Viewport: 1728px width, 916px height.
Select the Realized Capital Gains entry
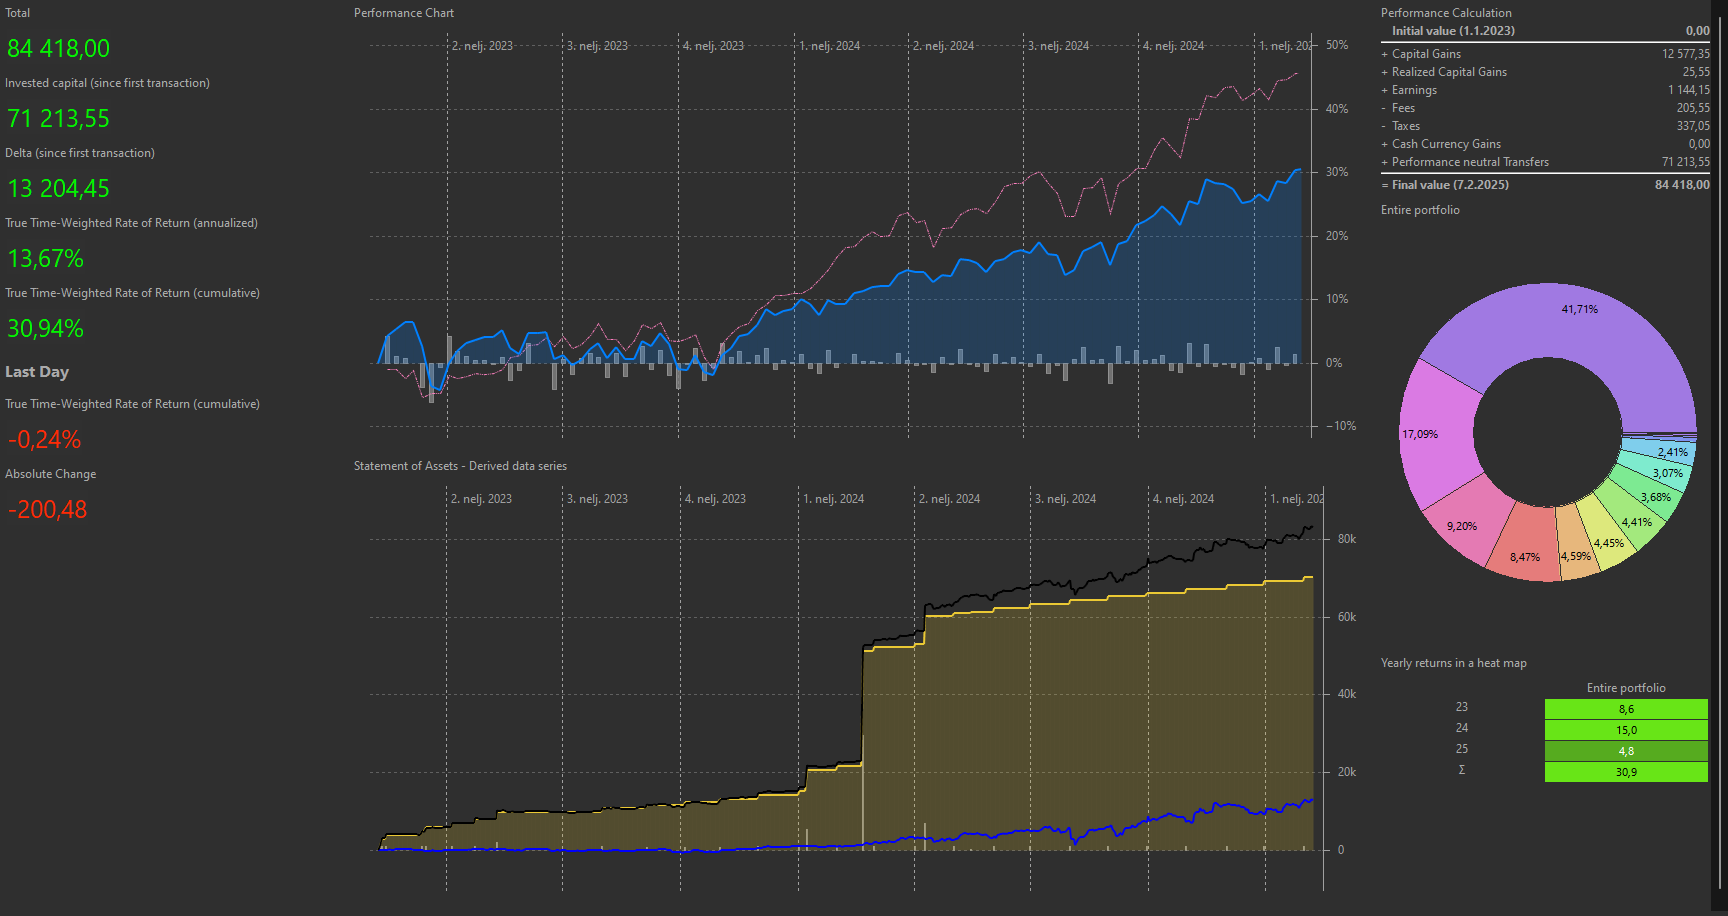tap(1449, 71)
